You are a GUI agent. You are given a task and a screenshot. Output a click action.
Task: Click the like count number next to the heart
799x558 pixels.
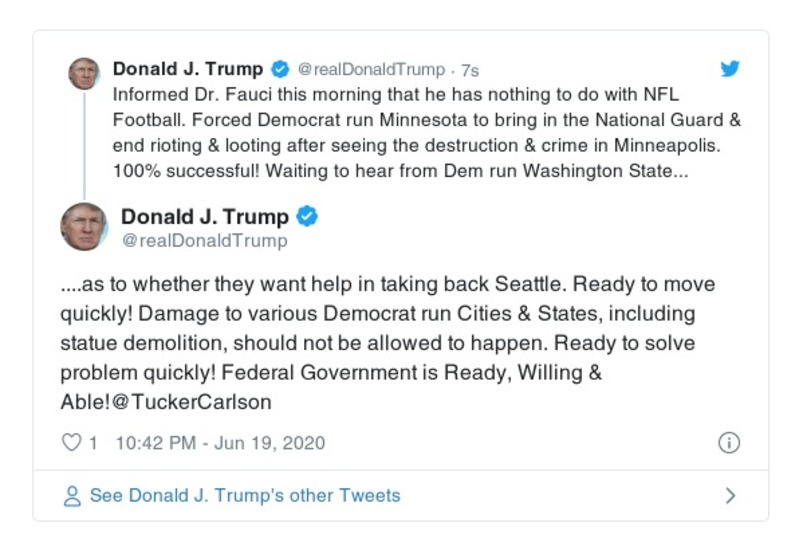click(93, 443)
